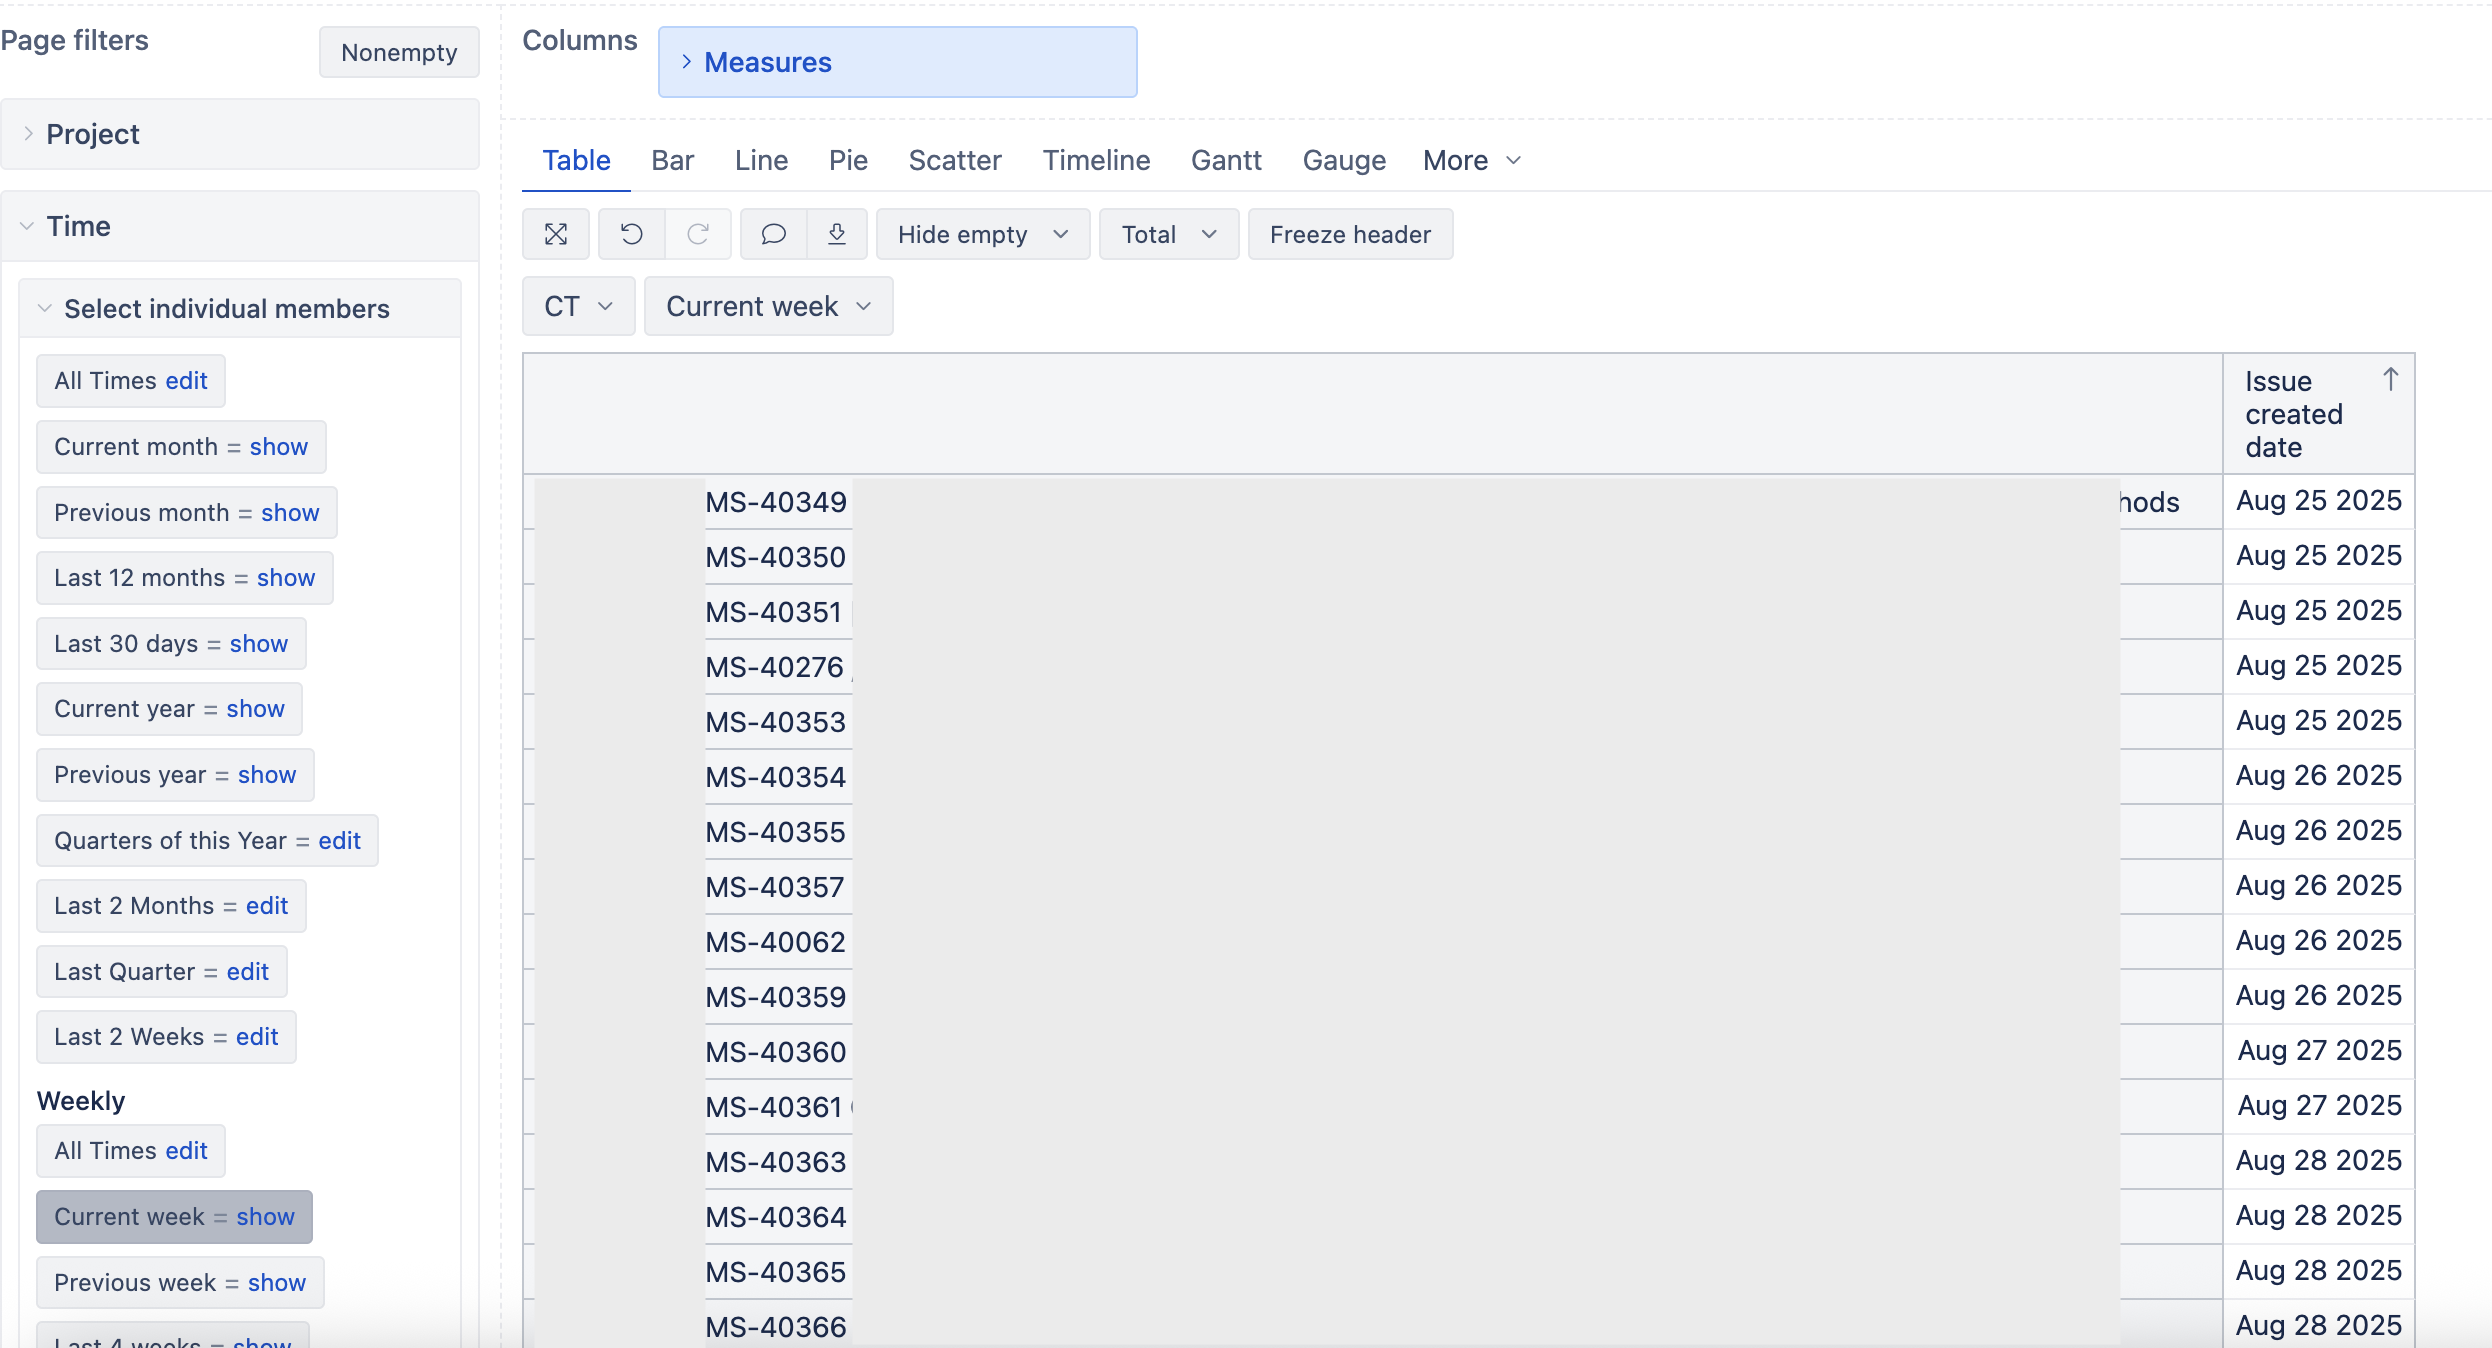The width and height of the screenshot is (2492, 1348).
Task: Click the fullscreen expand icon in the toolbar
Action: tap(556, 234)
